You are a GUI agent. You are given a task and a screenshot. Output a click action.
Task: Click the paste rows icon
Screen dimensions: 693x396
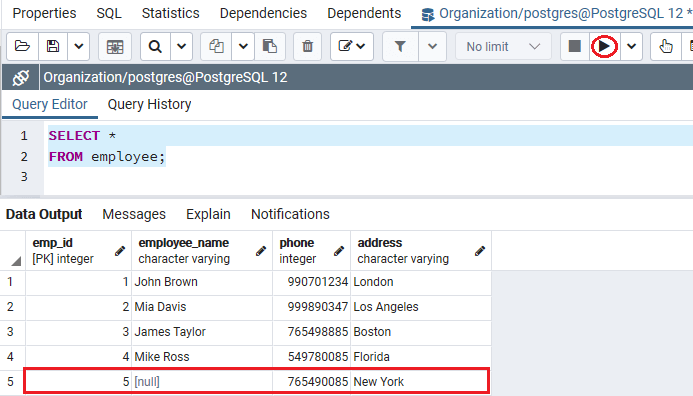(x=270, y=46)
